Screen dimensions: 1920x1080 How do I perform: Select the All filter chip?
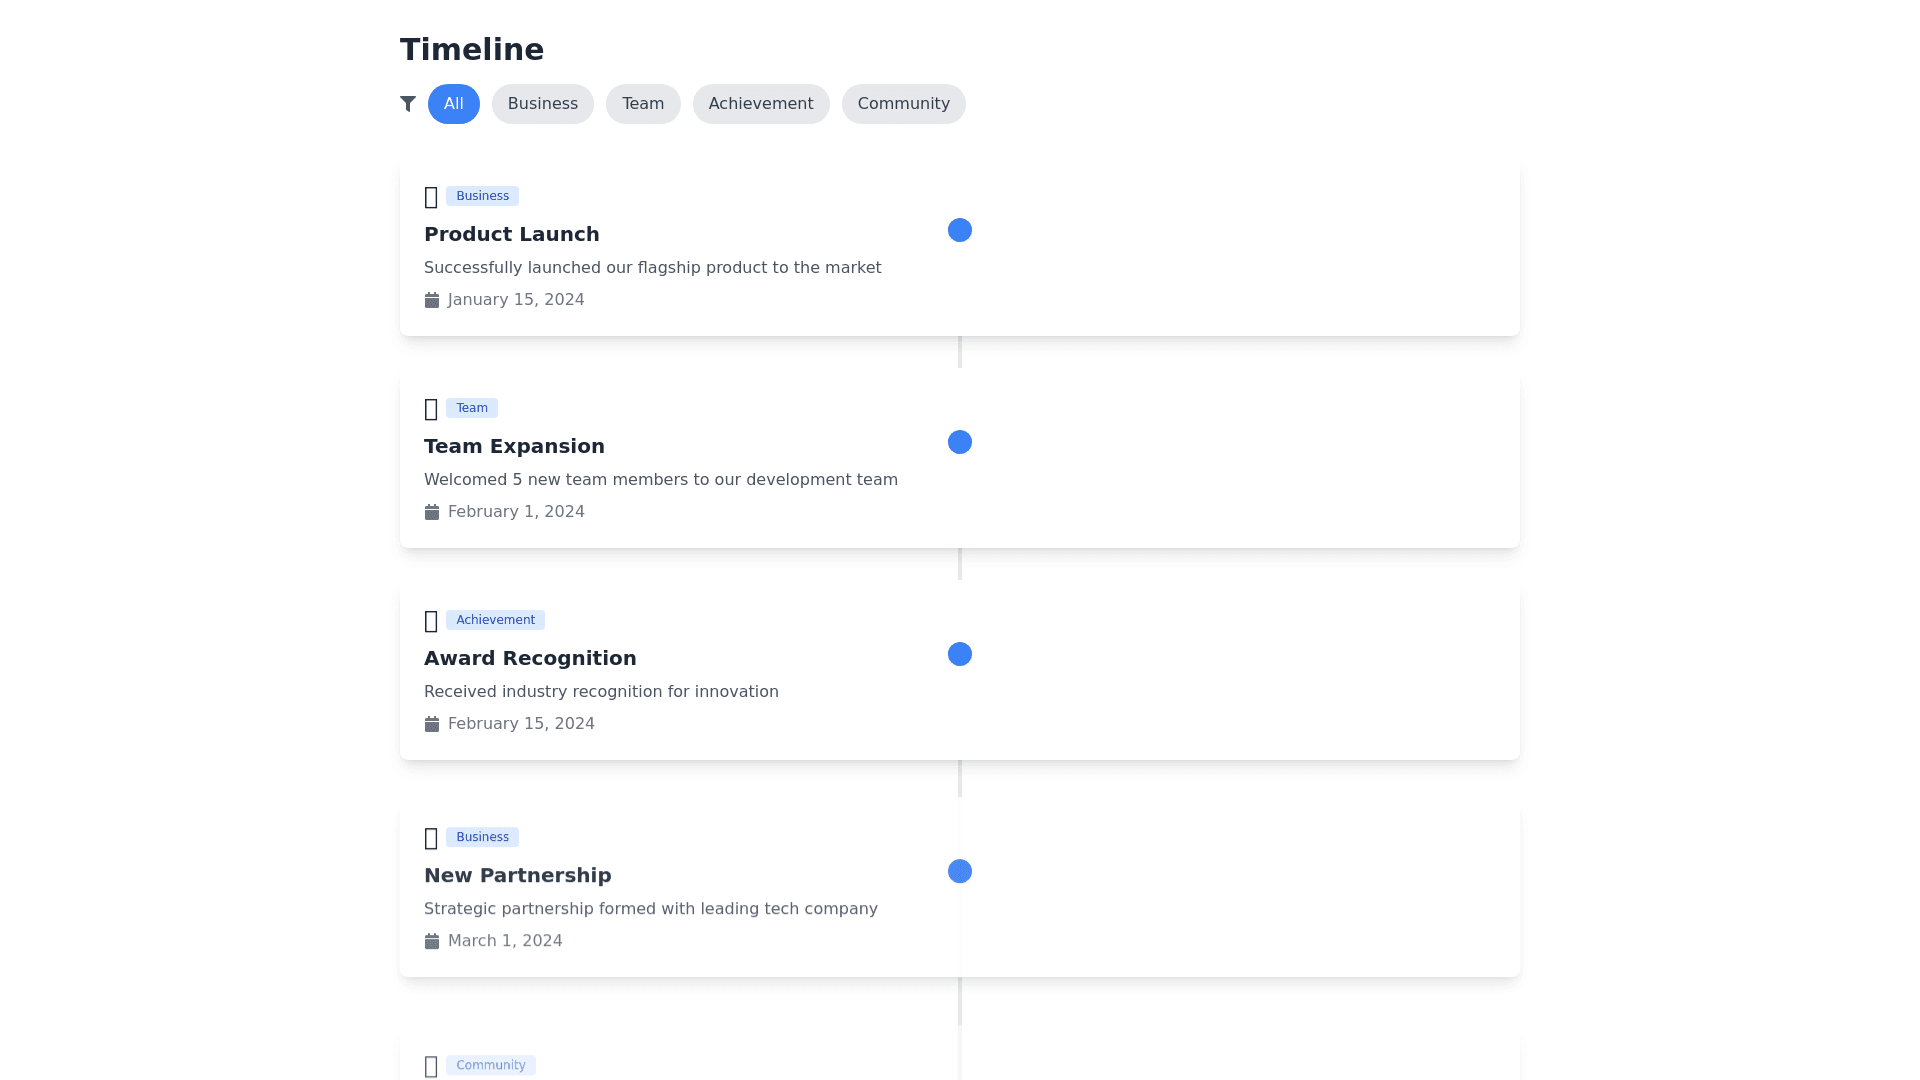453,104
